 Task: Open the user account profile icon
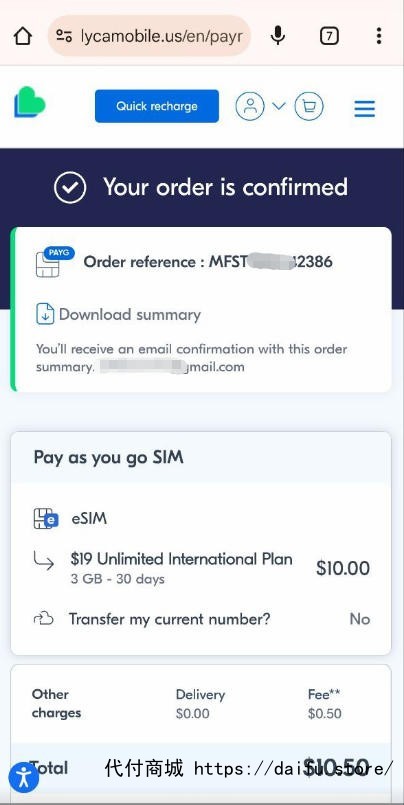250,106
